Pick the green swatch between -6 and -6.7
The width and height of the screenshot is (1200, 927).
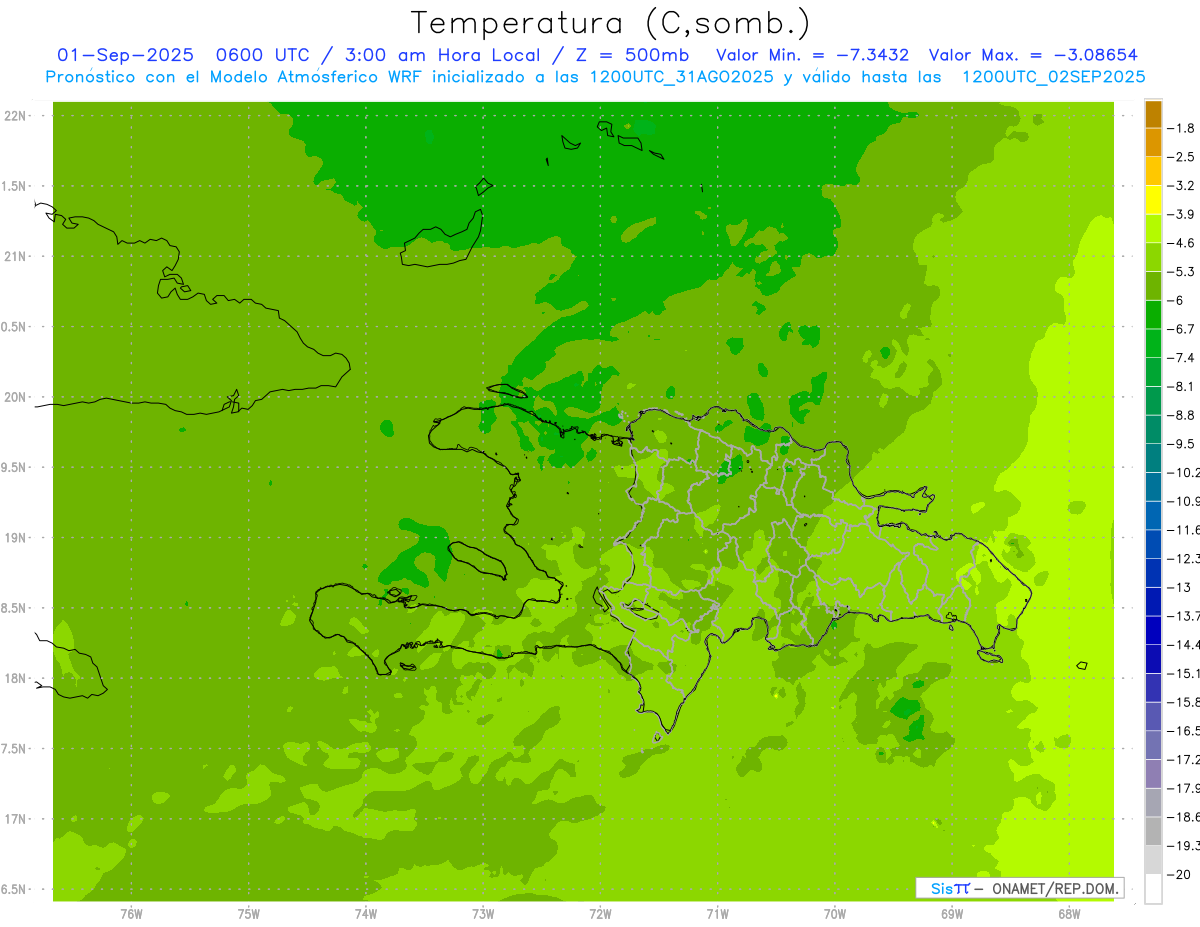[1154, 315]
